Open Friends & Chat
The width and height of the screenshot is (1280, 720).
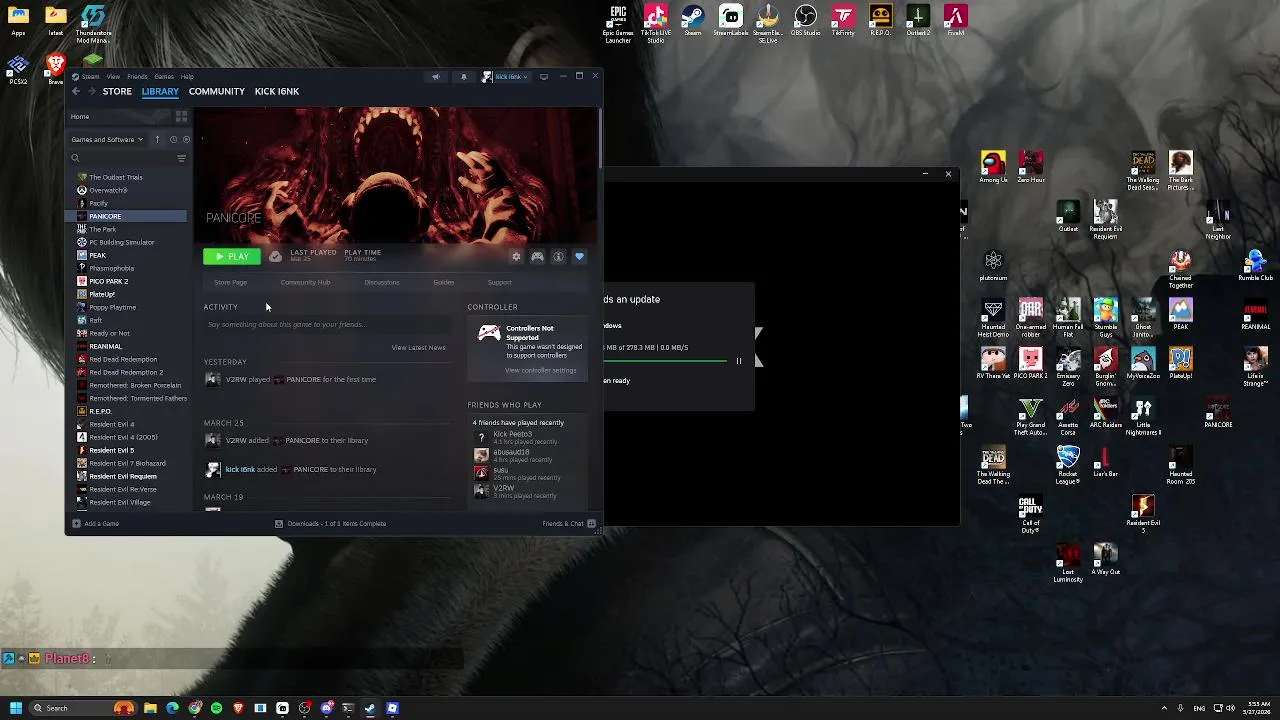(x=569, y=523)
